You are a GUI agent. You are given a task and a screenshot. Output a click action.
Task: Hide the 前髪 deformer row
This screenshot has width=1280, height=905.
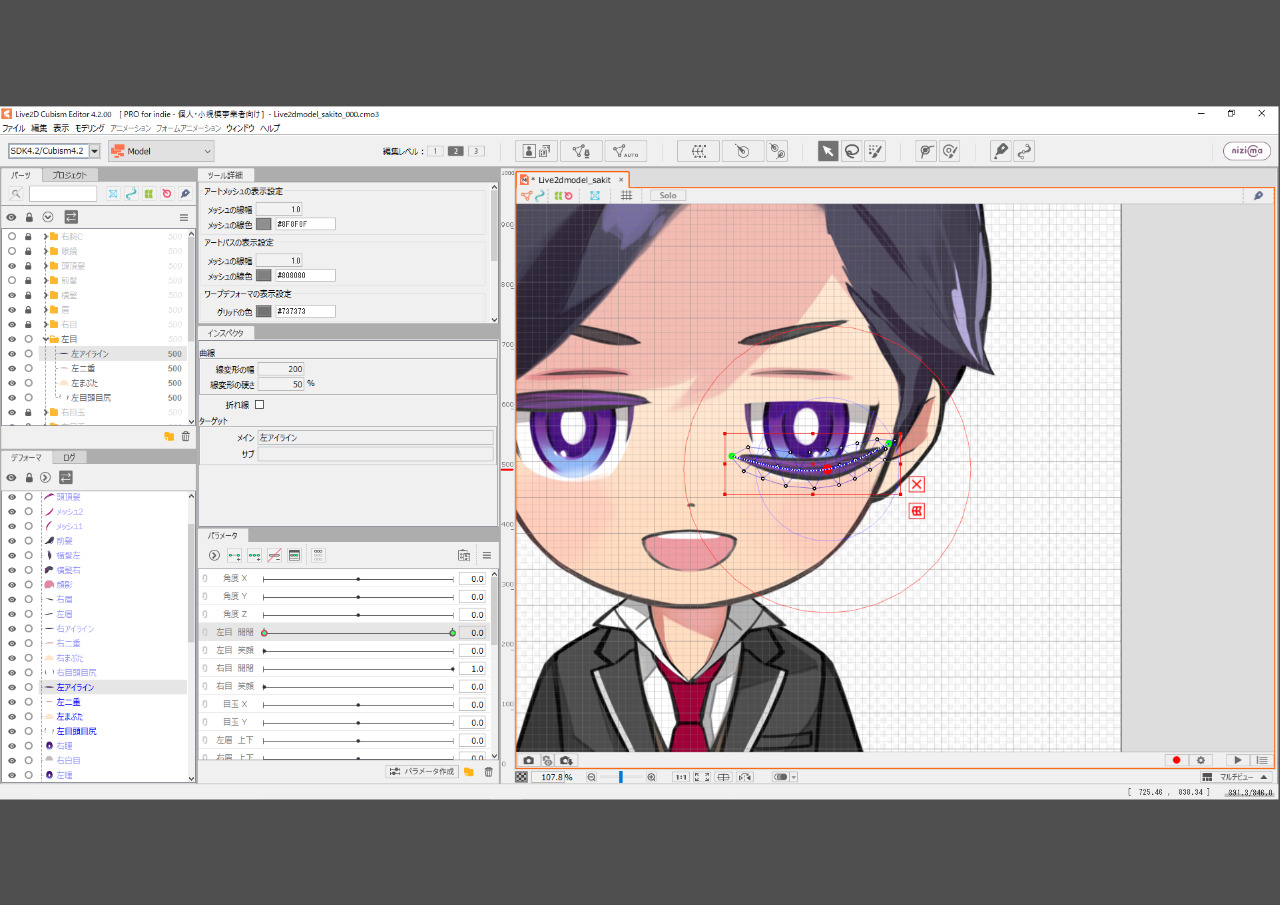(x=12, y=540)
